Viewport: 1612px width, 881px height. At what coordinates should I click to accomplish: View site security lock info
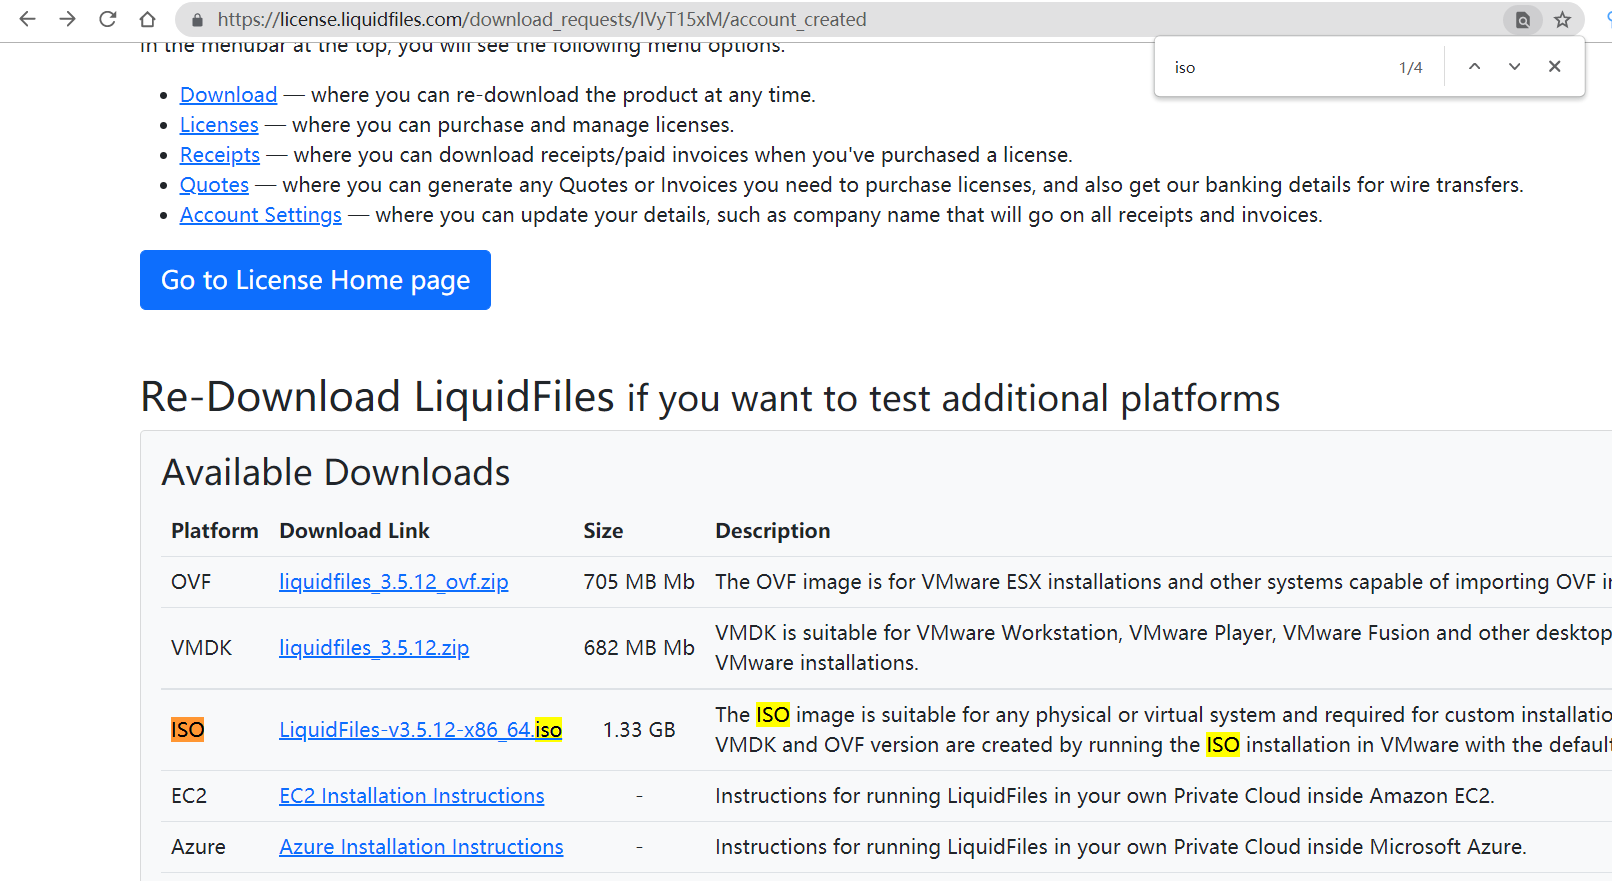click(197, 20)
